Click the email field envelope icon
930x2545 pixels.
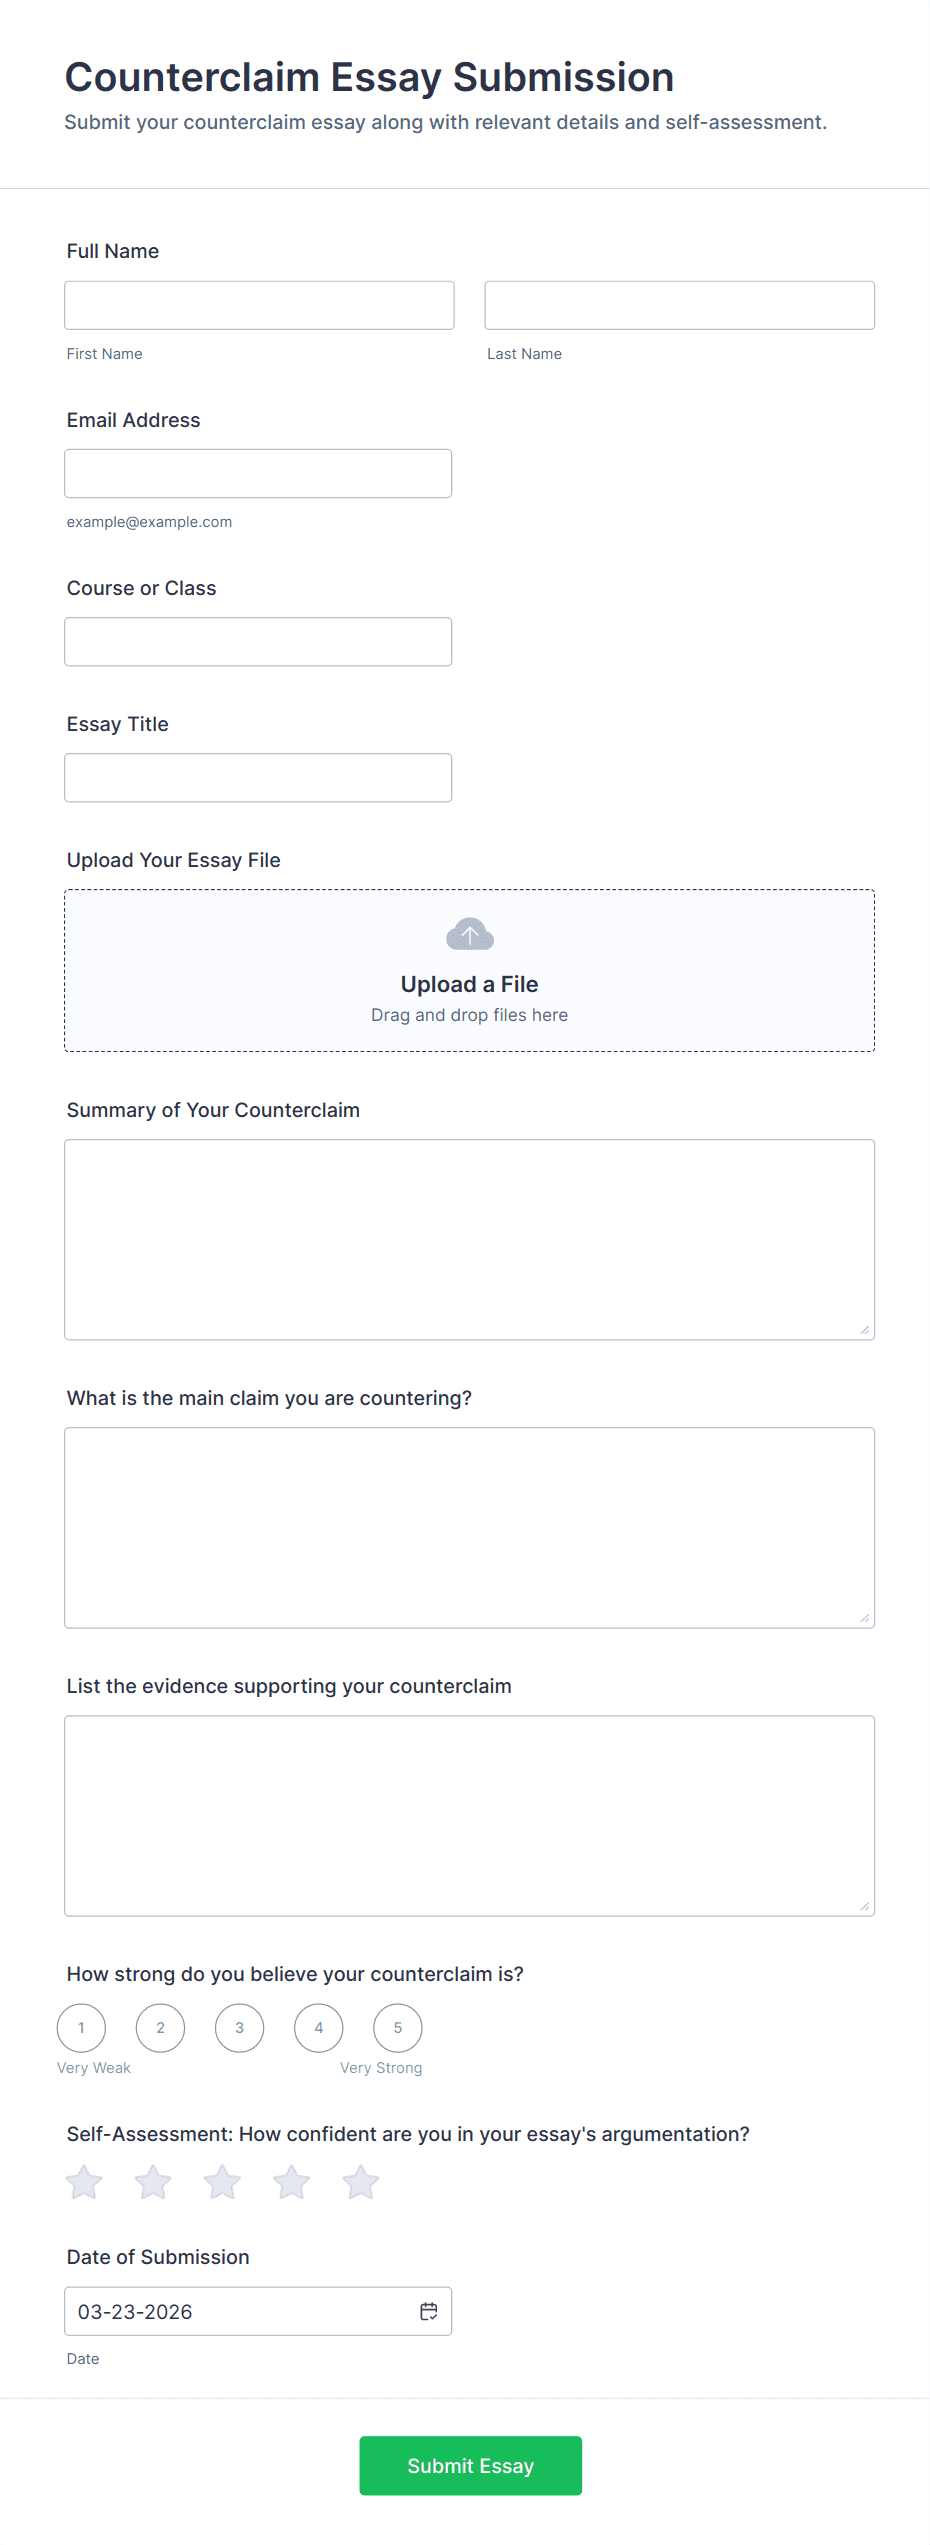[x=430, y=474]
